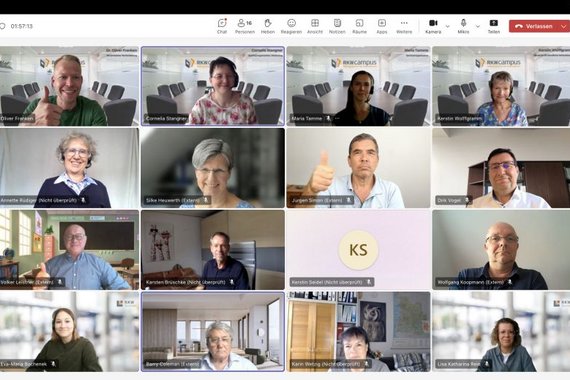Screen dimensions: 570x380
Task: Expand the microphone options arrow
Action: (478, 26)
